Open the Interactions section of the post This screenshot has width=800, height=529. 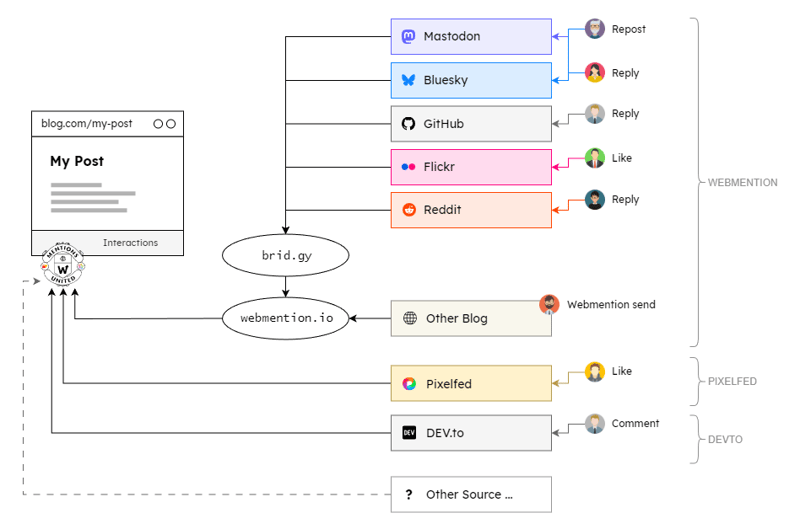(130, 243)
